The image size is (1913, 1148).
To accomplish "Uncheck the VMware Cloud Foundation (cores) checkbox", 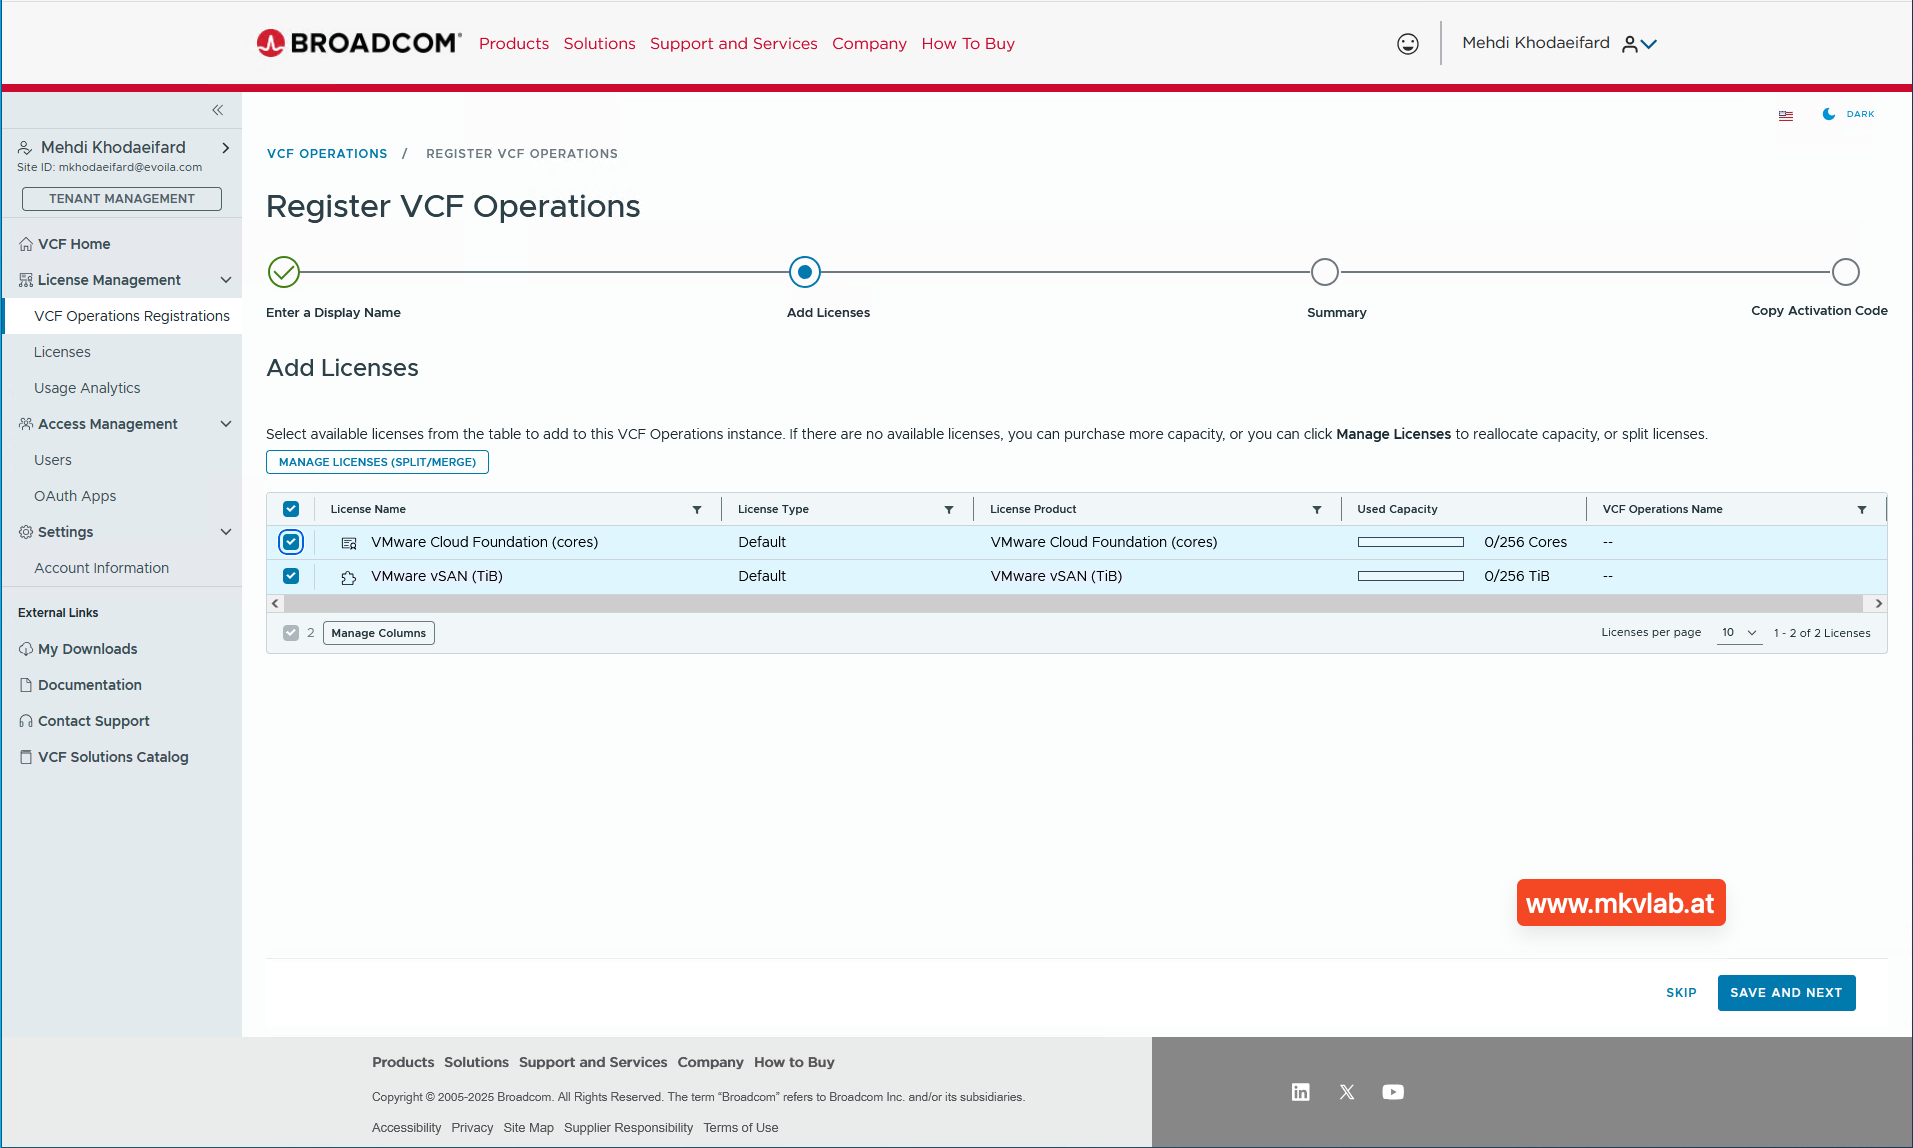I will (291, 542).
